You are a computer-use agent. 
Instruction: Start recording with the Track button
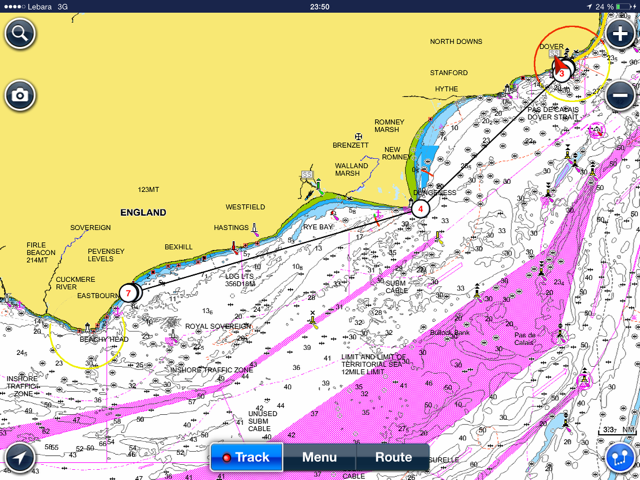point(246,457)
